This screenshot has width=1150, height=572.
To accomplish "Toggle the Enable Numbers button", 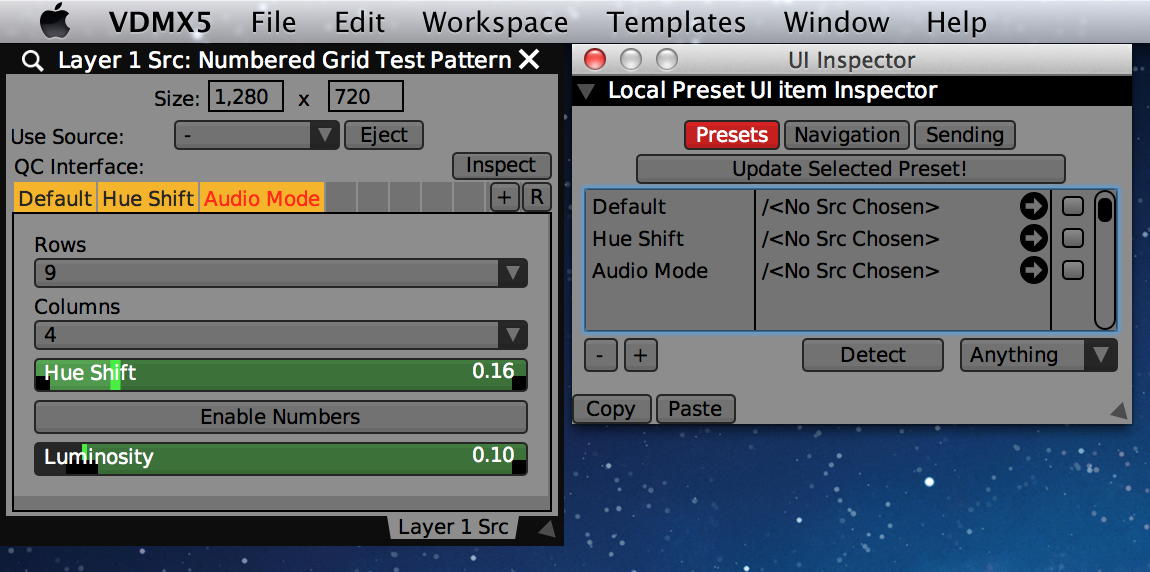I will [x=281, y=417].
